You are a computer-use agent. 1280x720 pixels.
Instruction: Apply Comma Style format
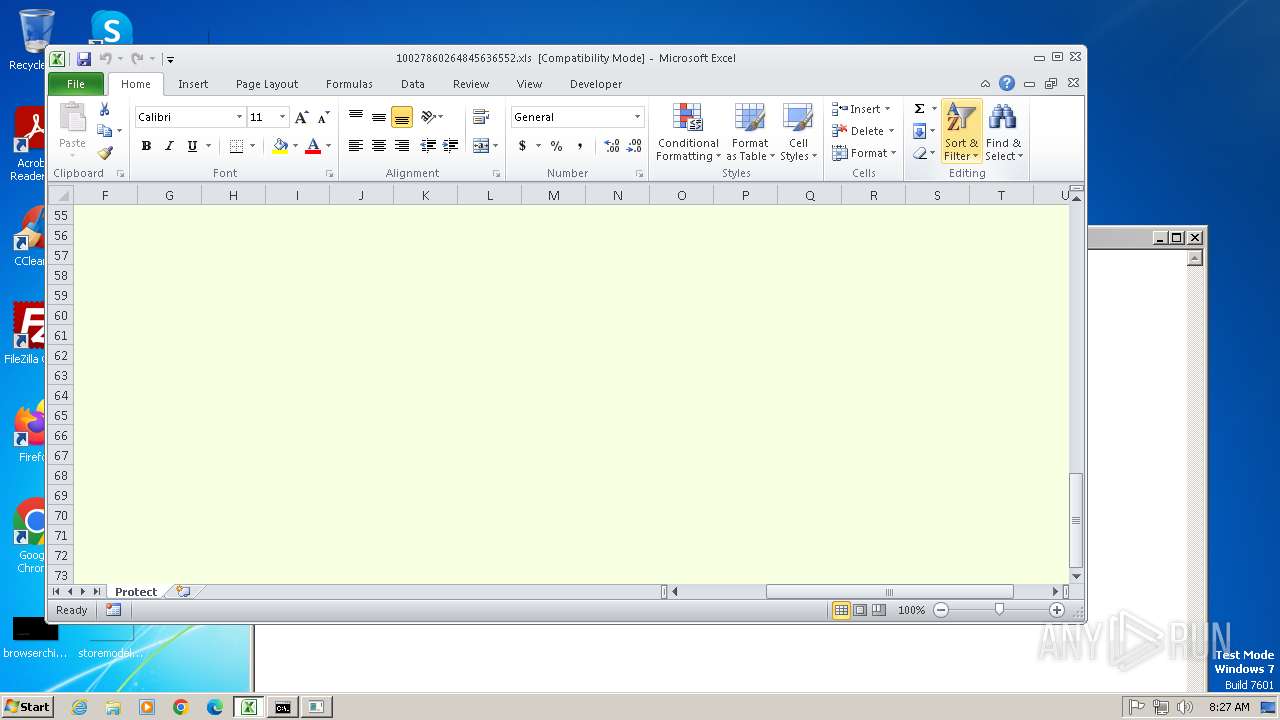click(x=579, y=146)
